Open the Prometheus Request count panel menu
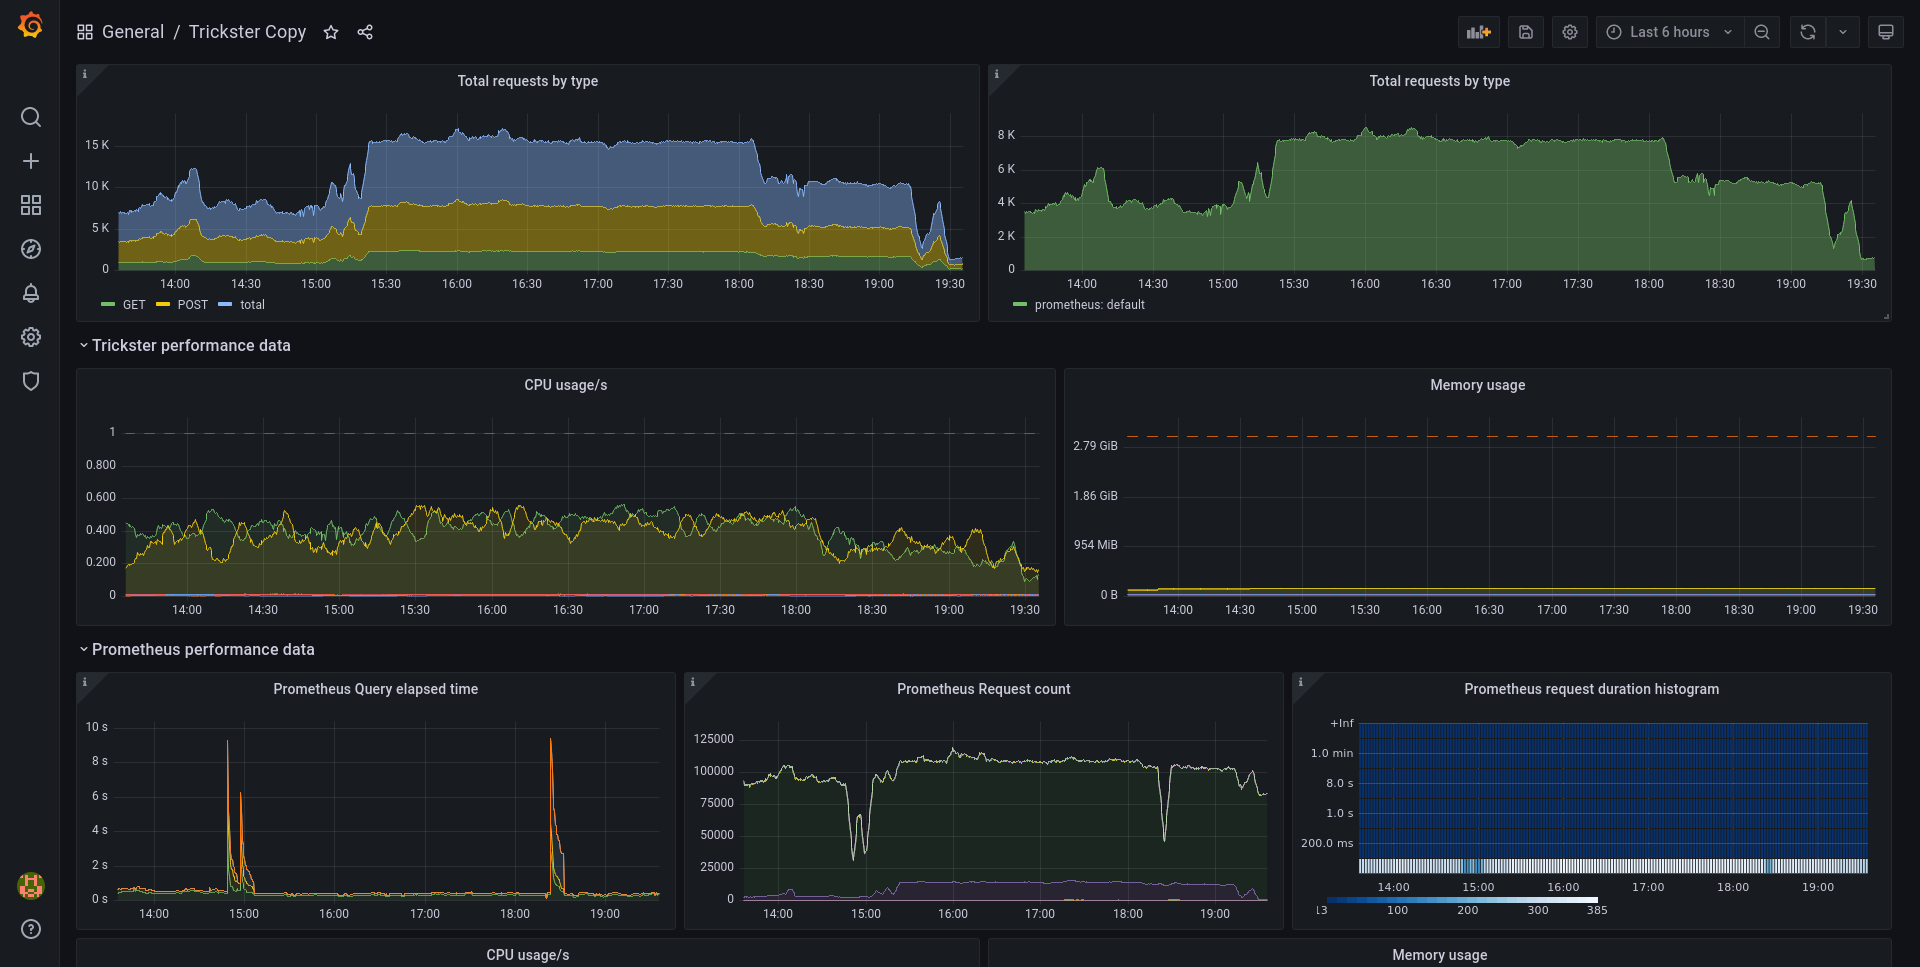The height and width of the screenshot is (967, 1920). 984,689
